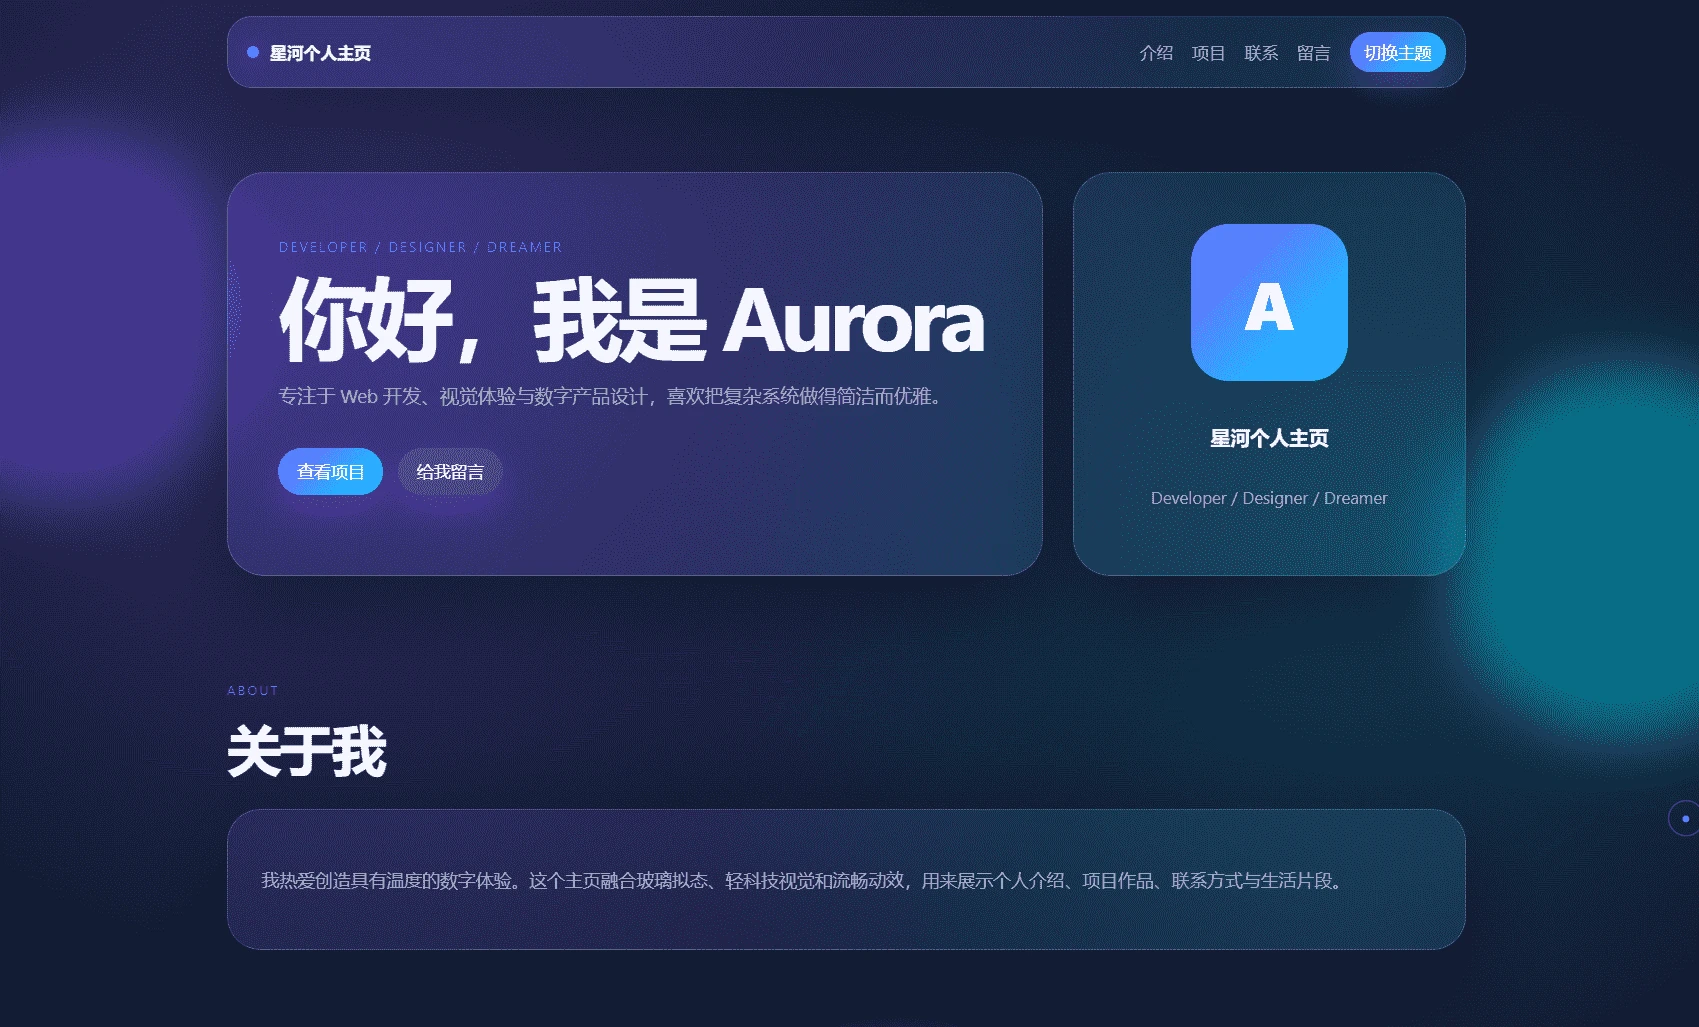Click the 我热爱创造具有温度的数字体验 about paragraph

coord(804,880)
